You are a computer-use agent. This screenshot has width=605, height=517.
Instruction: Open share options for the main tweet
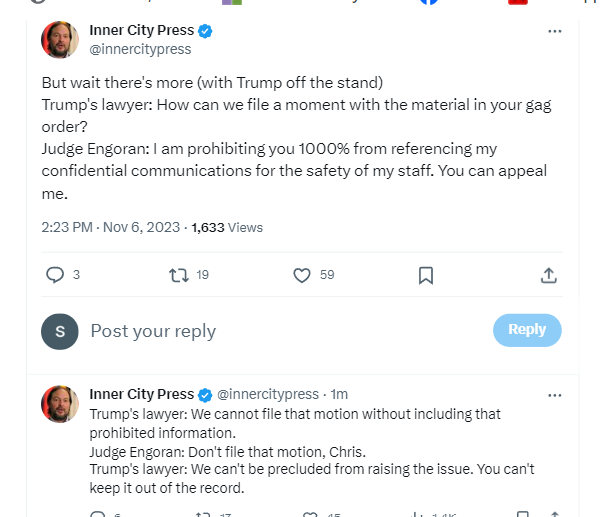[549, 275]
